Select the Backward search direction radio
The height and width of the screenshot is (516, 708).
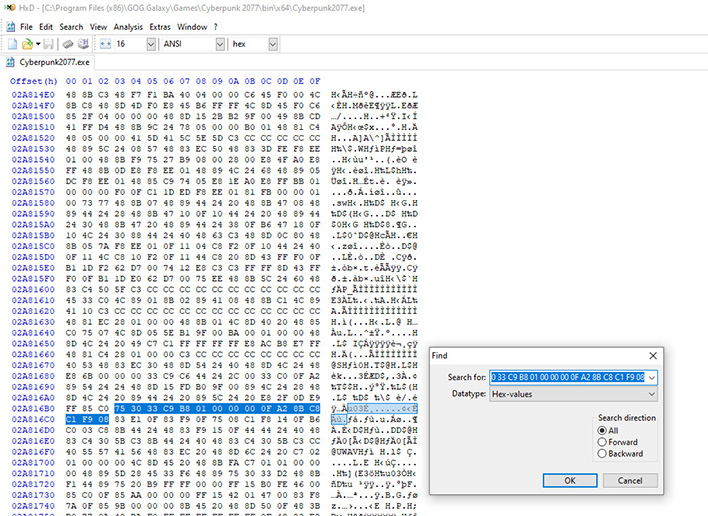[602, 454]
